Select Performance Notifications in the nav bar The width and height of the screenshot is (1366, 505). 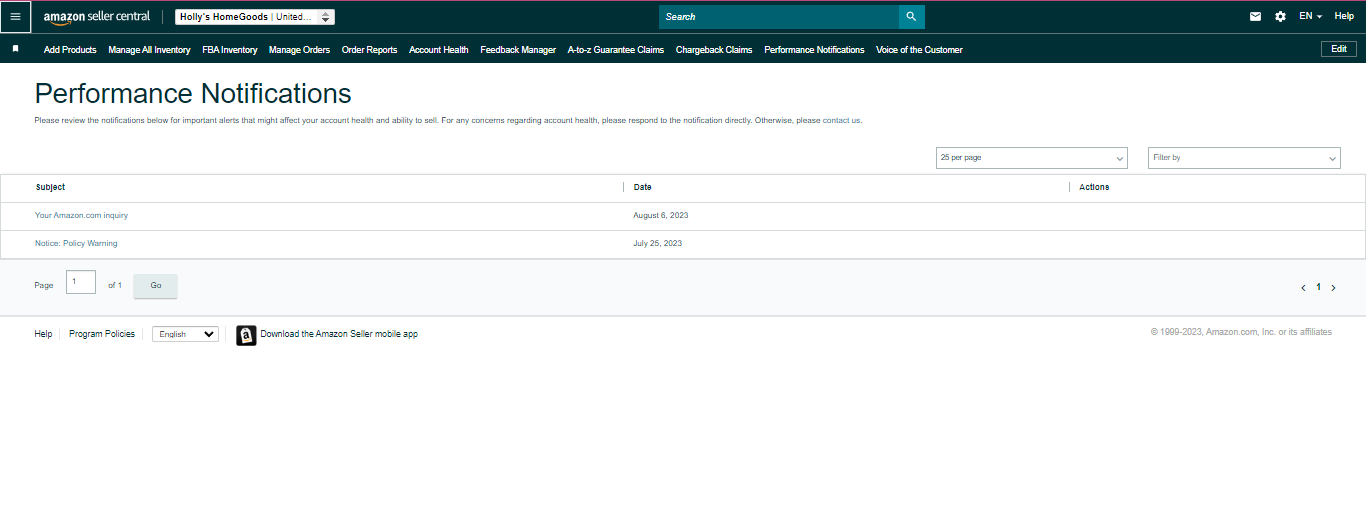pos(814,50)
